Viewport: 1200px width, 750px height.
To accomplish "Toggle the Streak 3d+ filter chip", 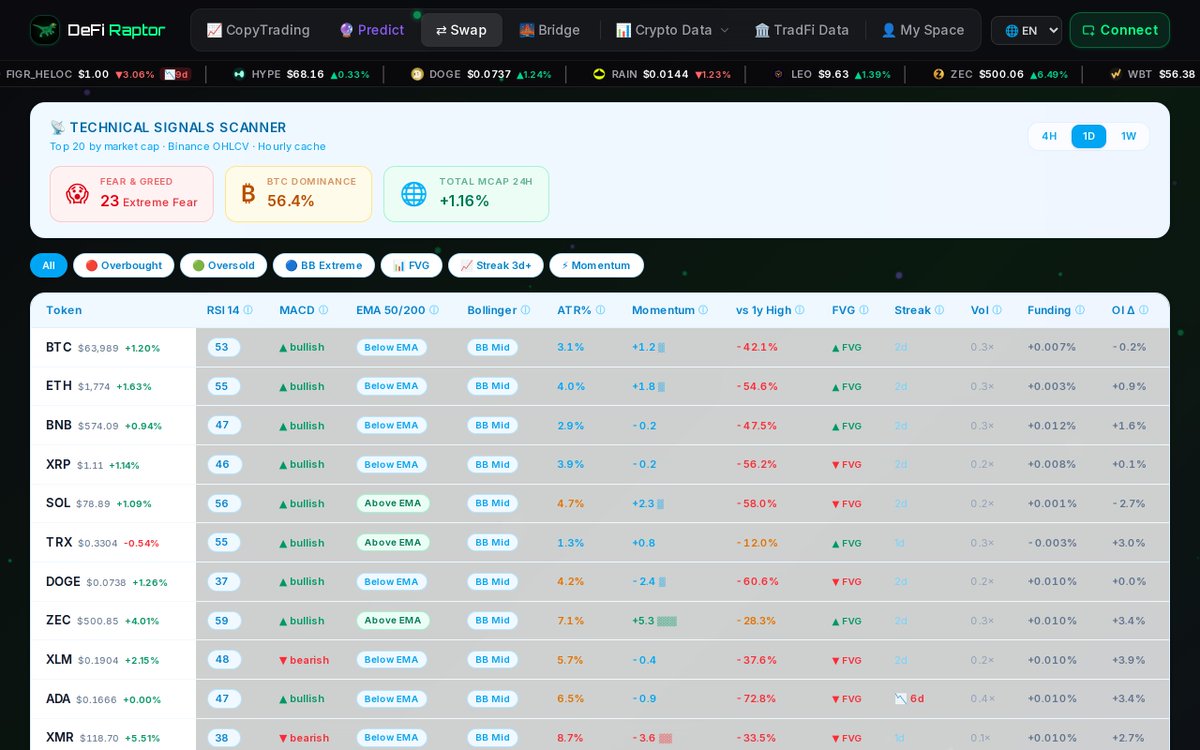I will (x=496, y=265).
